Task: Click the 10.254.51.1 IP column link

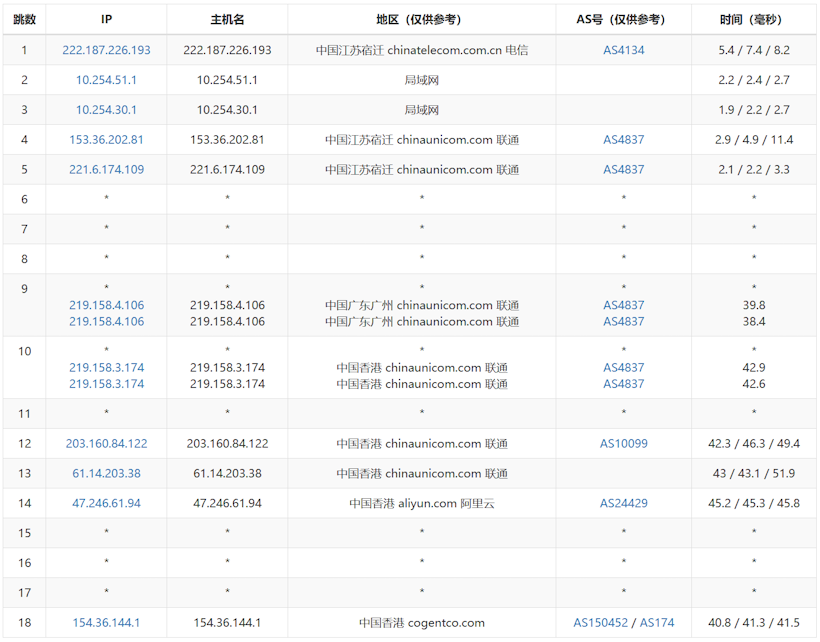Action: pyautogui.click(x=106, y=80)
